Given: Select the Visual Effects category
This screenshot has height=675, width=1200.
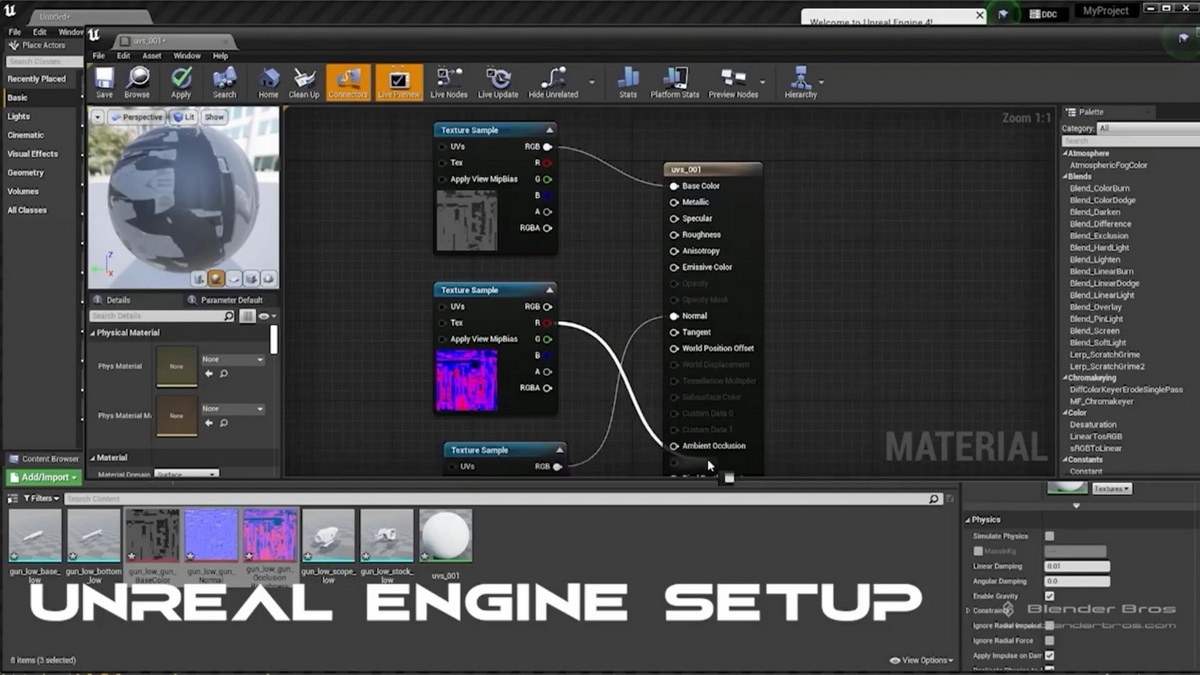Looking at the screenshot, I should coord(33,154).
